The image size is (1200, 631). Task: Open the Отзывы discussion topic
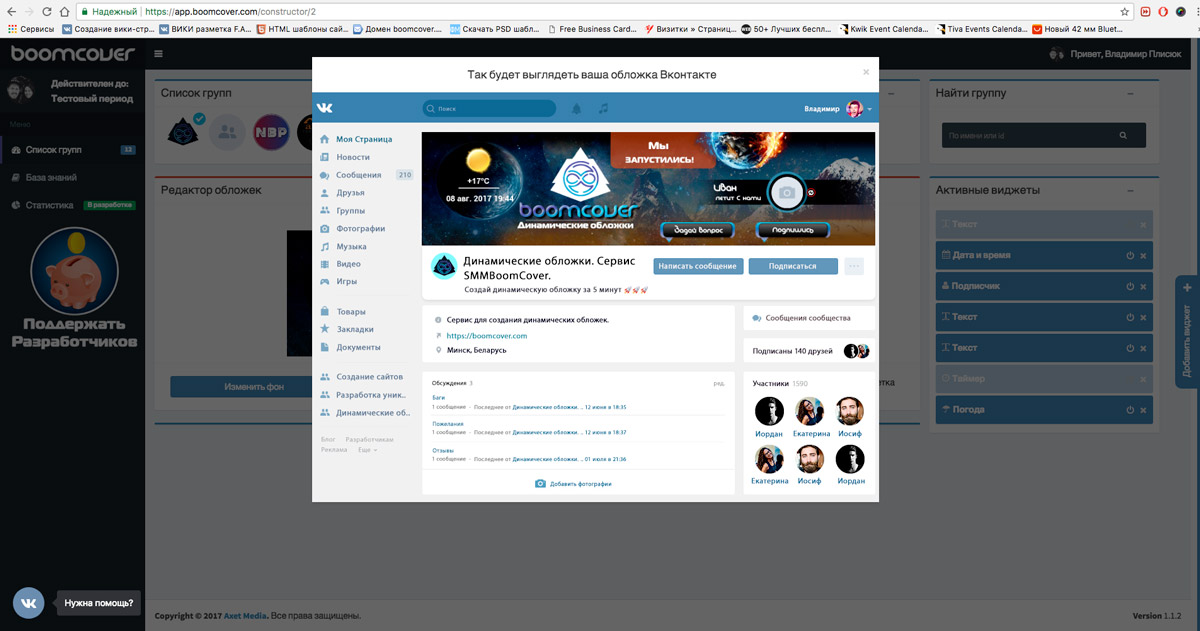pos(442,450)
